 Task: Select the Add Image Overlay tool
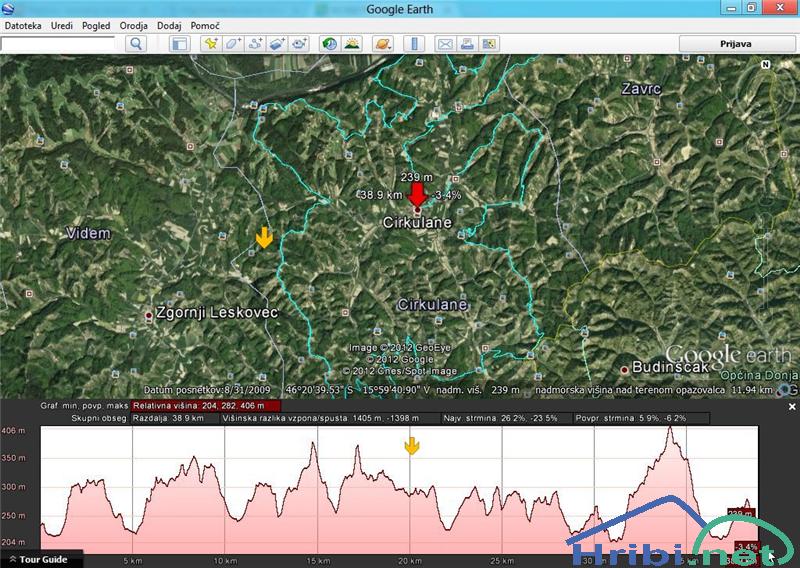coord(277,44)
